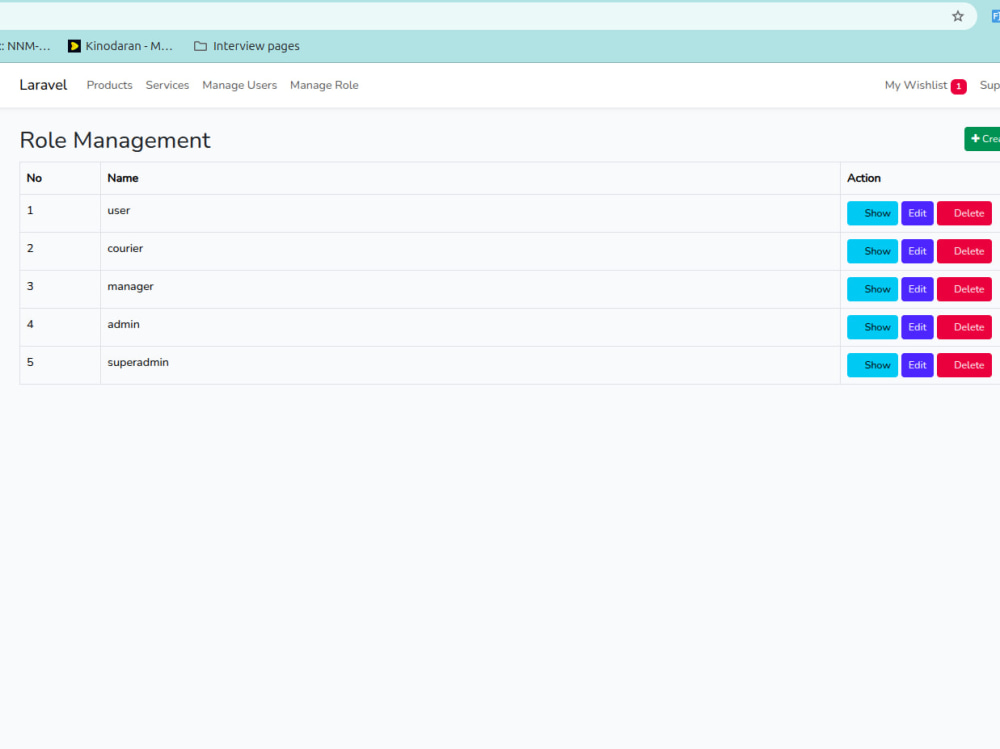Edit the admin role
Image resolution: width=1000 pixels, height=749 pixels.
917,327
